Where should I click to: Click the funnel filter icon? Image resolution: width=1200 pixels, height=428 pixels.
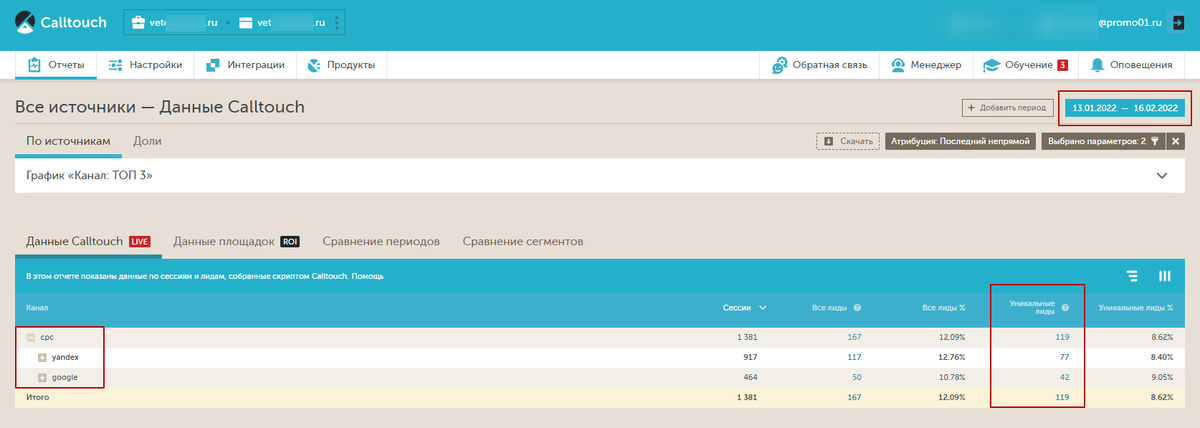coord(1154,141)
